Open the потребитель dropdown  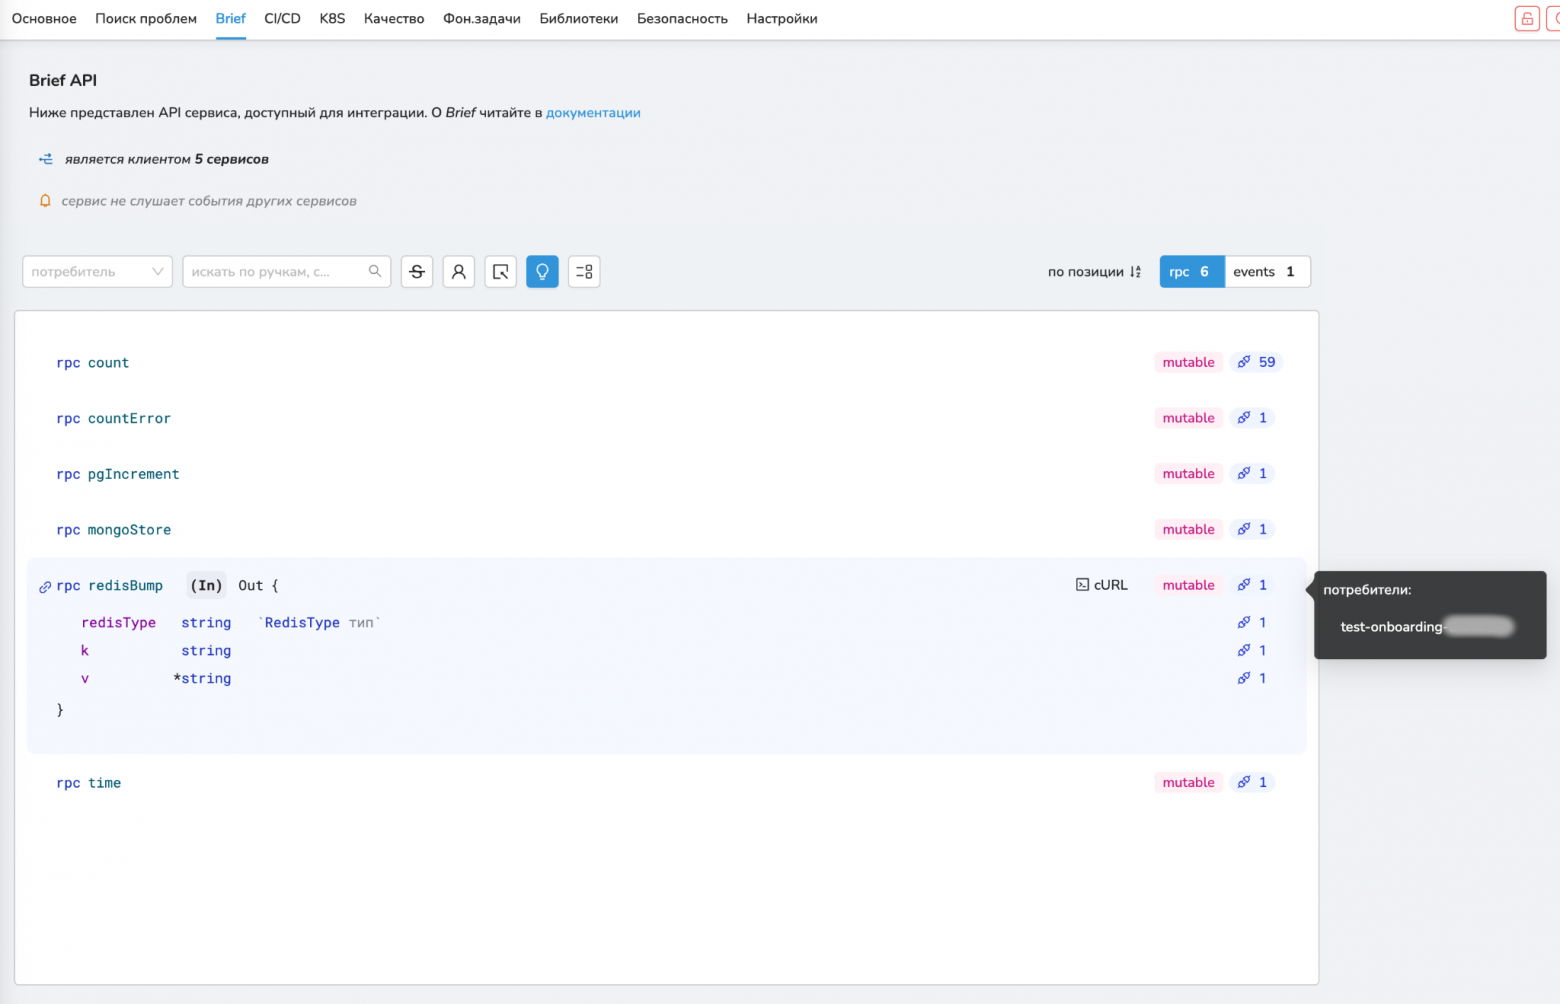97,272
